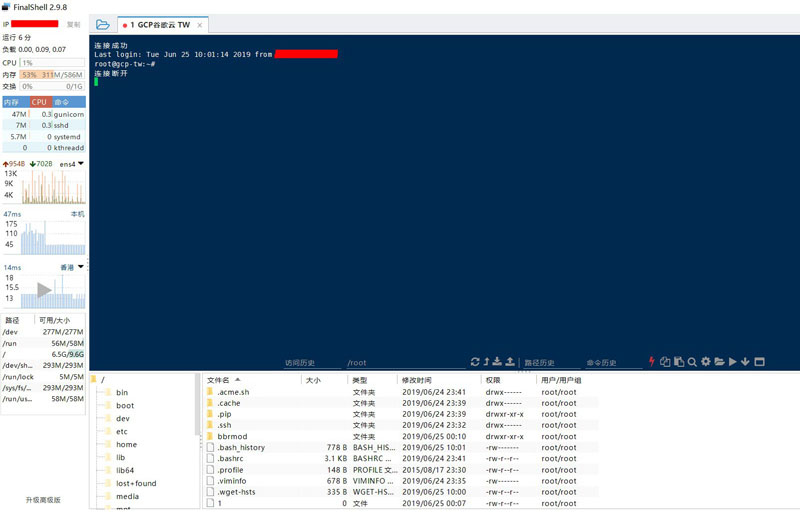
Task: Click the down arrow icon in toolbar
Action: pyautogui.click(x=745, y=362)
